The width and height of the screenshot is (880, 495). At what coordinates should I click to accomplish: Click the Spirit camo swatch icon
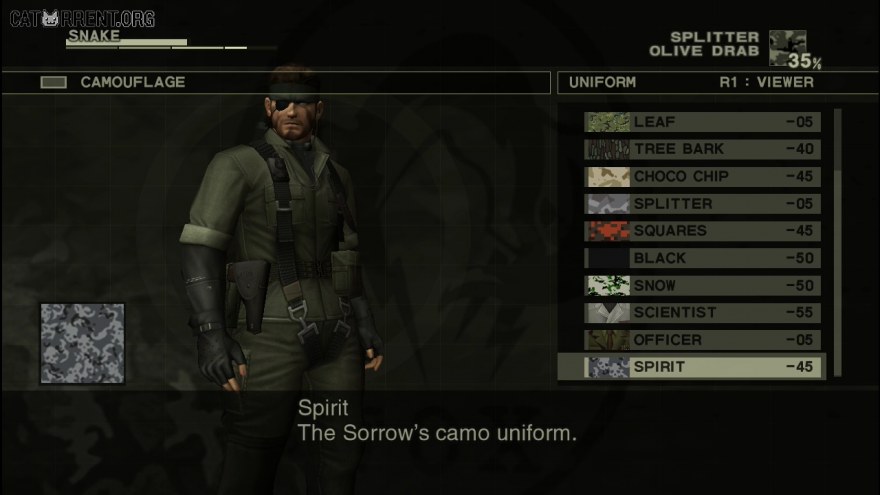click(x=607, y=367)
